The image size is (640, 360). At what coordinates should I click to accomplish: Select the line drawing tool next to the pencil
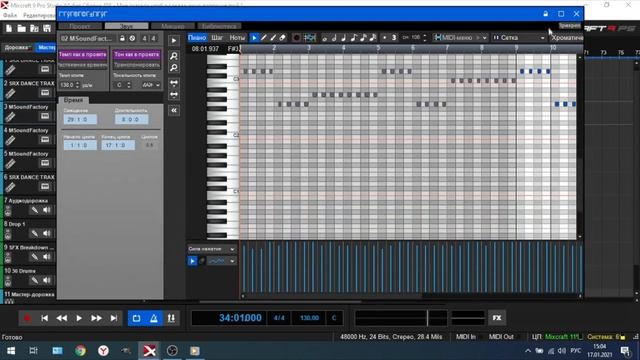pyautogui.click(x=273, y=38)
